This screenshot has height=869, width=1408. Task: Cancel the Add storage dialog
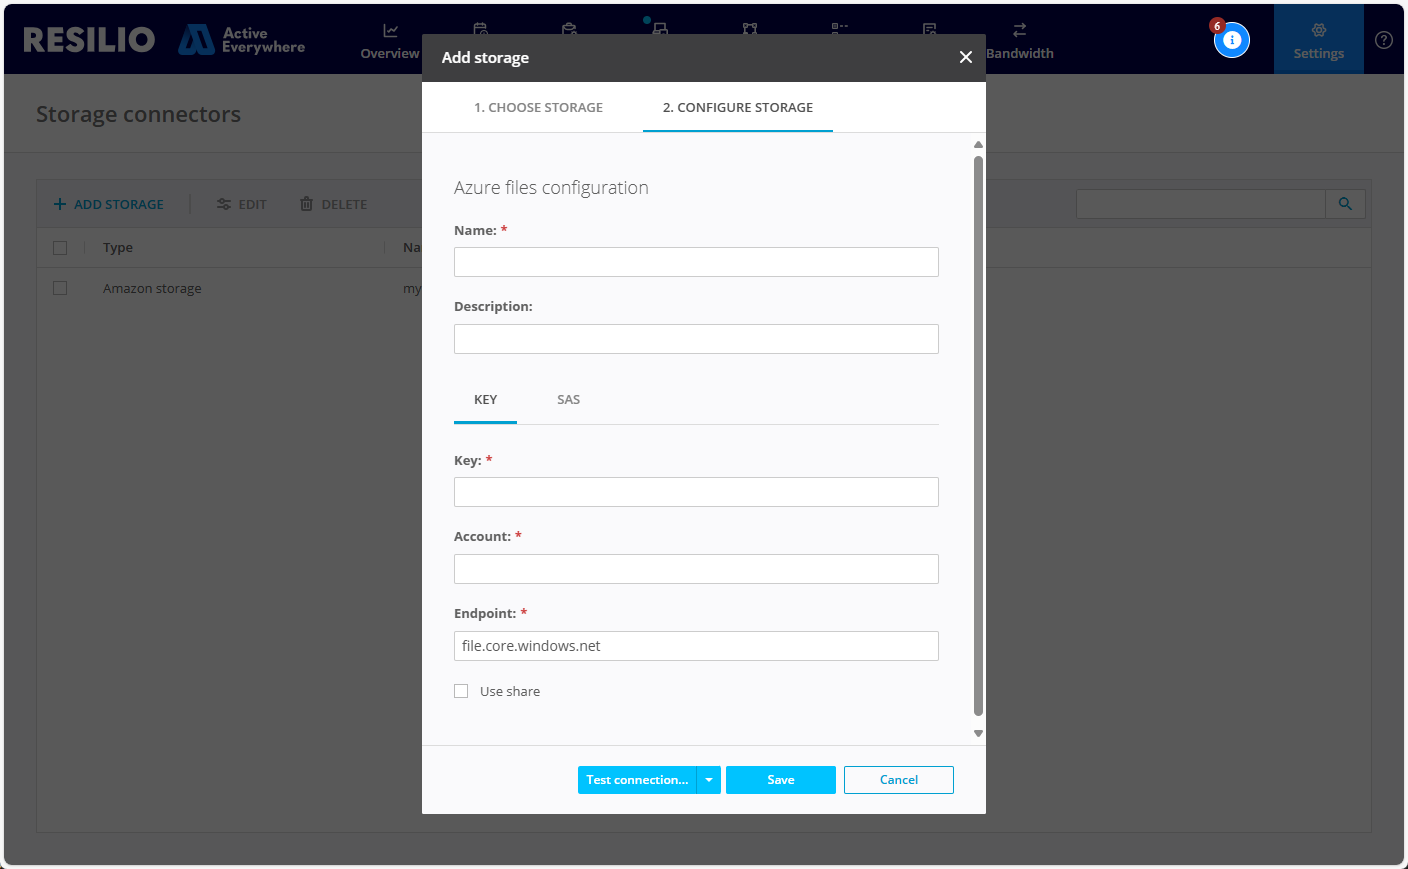tap(898, 779)
